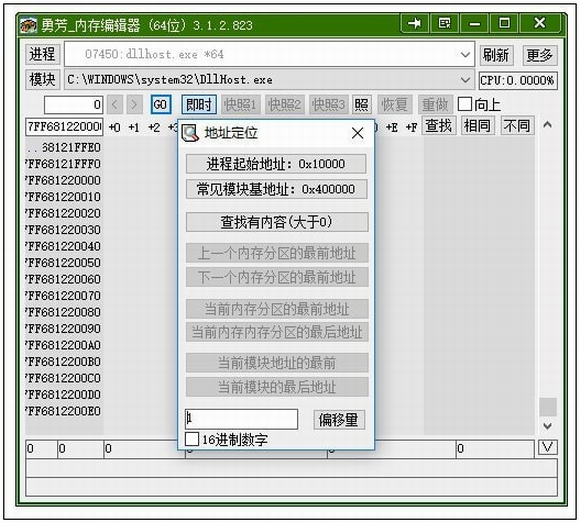Click the next address arrow button
This screenshot has width=580, height=523.
click(134, 105)
